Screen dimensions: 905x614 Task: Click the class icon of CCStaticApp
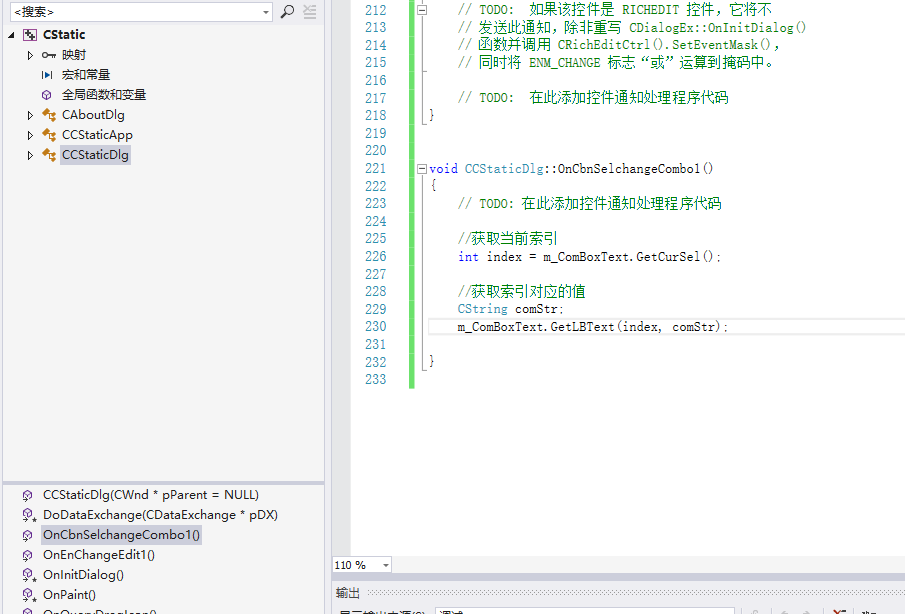tap(49, 135)
